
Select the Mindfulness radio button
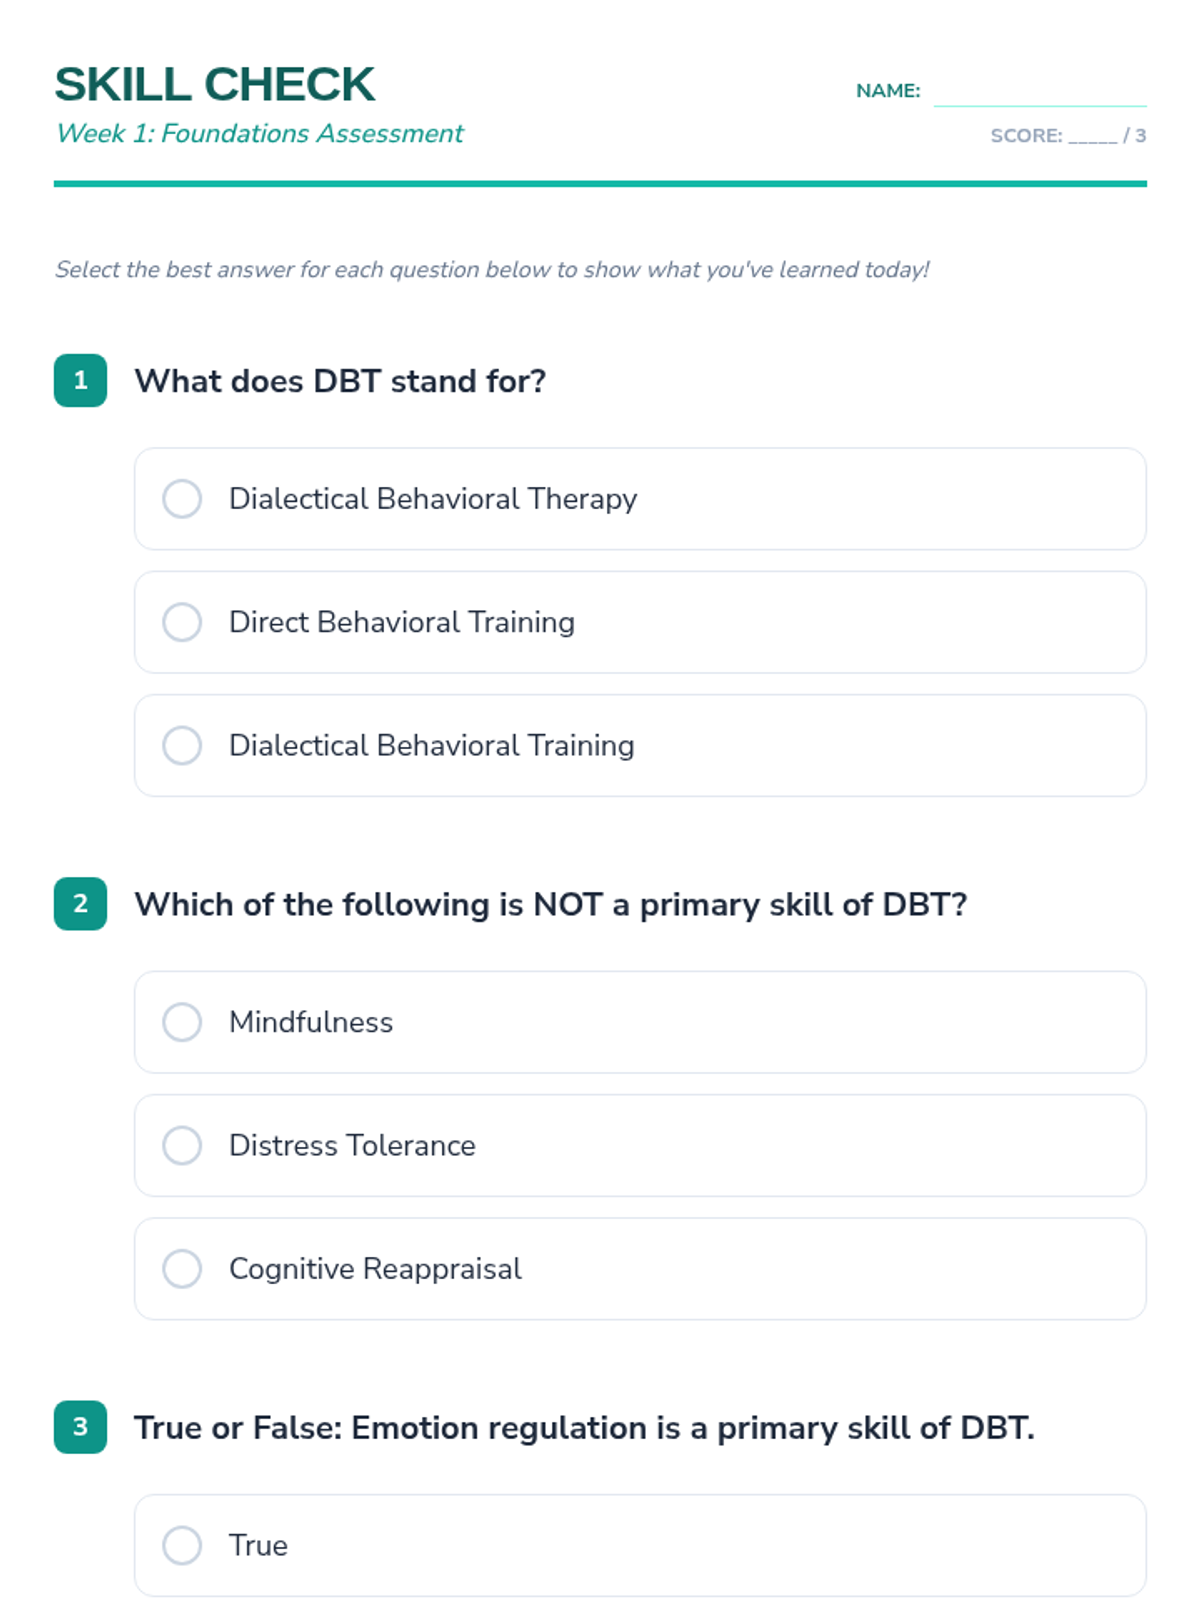coord(182,1022)
